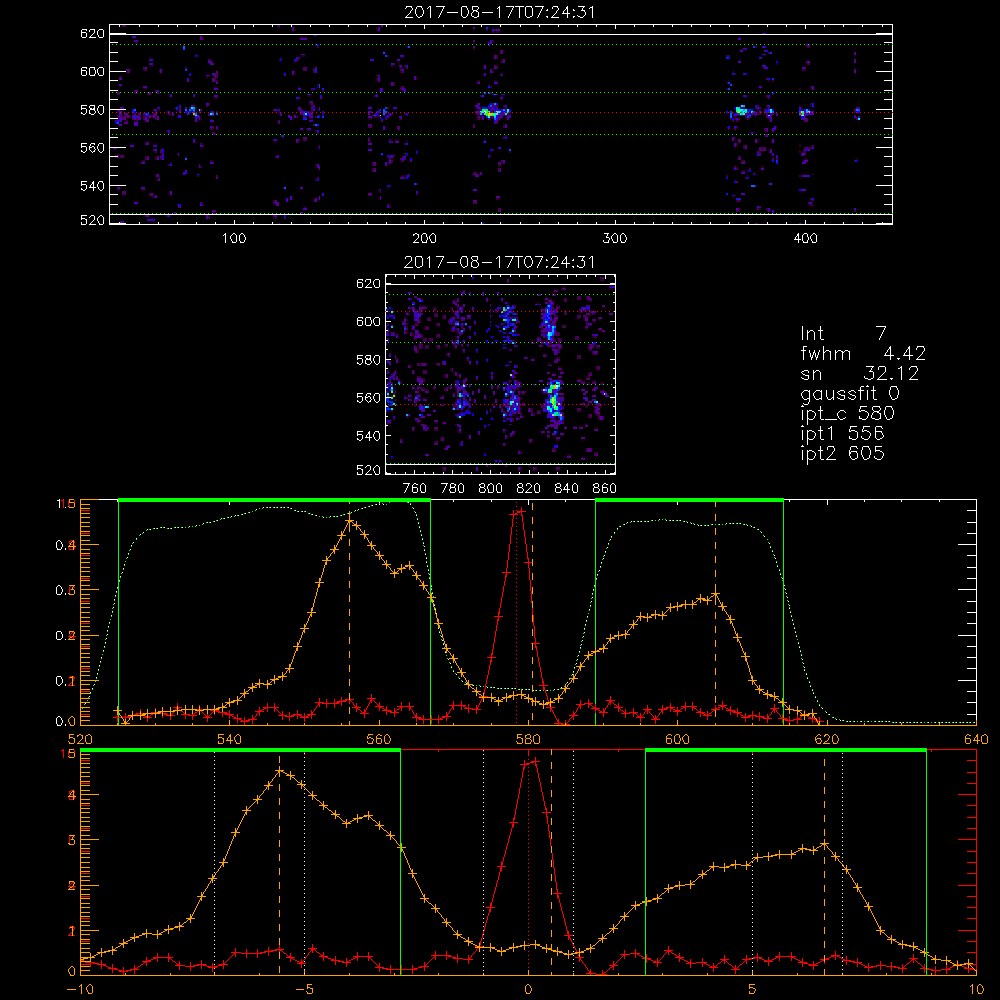Image resolution: width=1000 pixels, height=1000 pixels.
Task: Click x-axis label 10 on bottom profile plot
Action: tap(976, 990)
